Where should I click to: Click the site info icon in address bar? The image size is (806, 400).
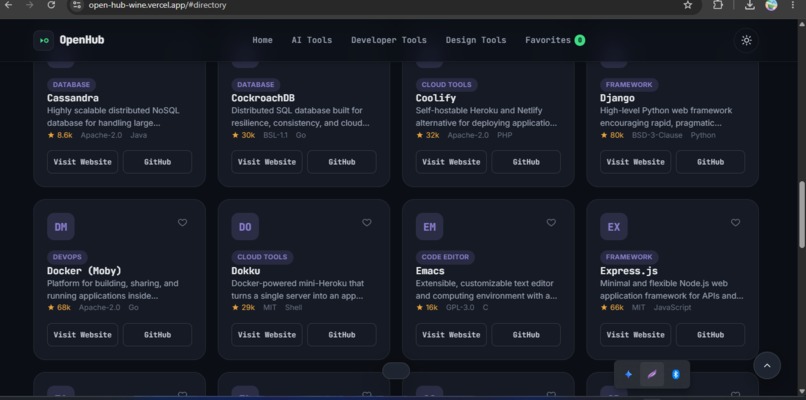pyautogui.click(x=77, y=5)
